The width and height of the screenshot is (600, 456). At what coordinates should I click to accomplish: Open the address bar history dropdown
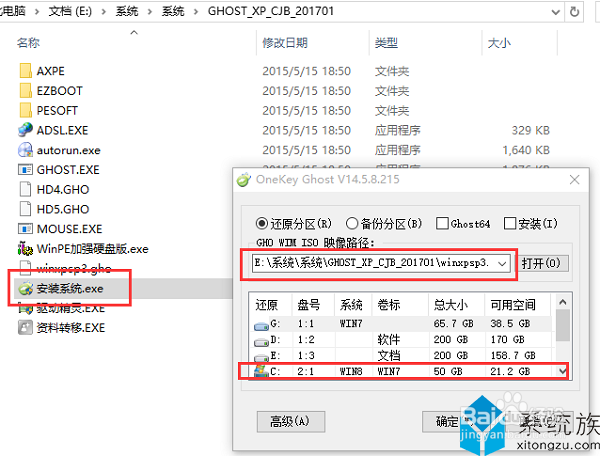tap(556, 12)
